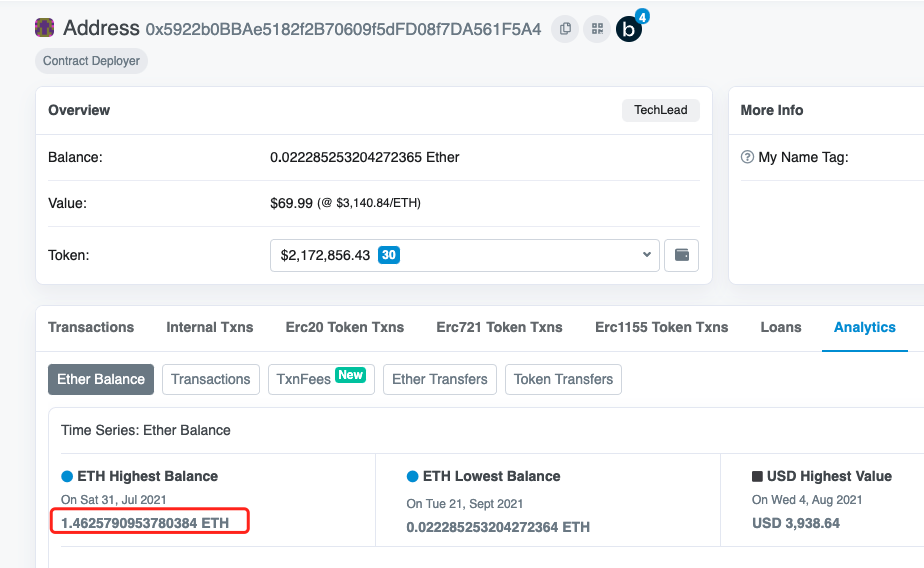Screen dimensions: 924x568
Task: Open the Erc20 Token Txns tab
Action: pyautogui.click(x=345, y=327)
